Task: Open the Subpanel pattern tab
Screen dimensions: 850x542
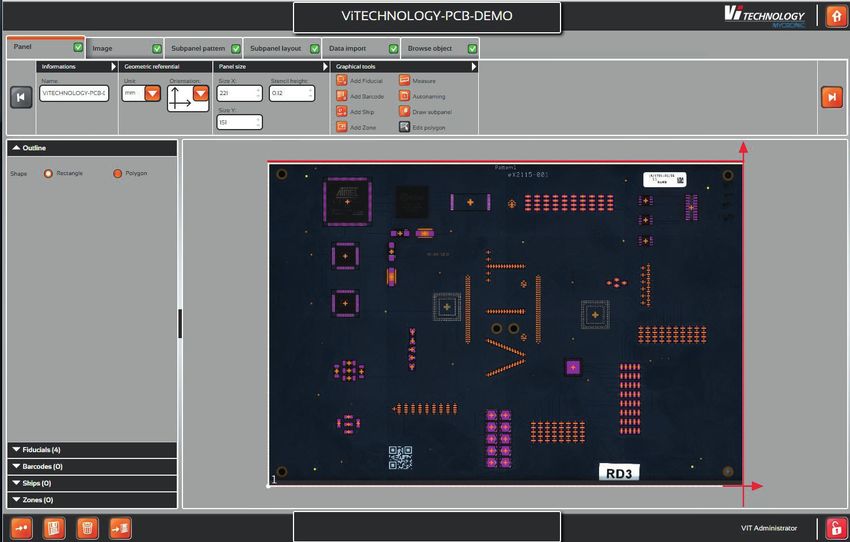Action: [x=203, y=48]
